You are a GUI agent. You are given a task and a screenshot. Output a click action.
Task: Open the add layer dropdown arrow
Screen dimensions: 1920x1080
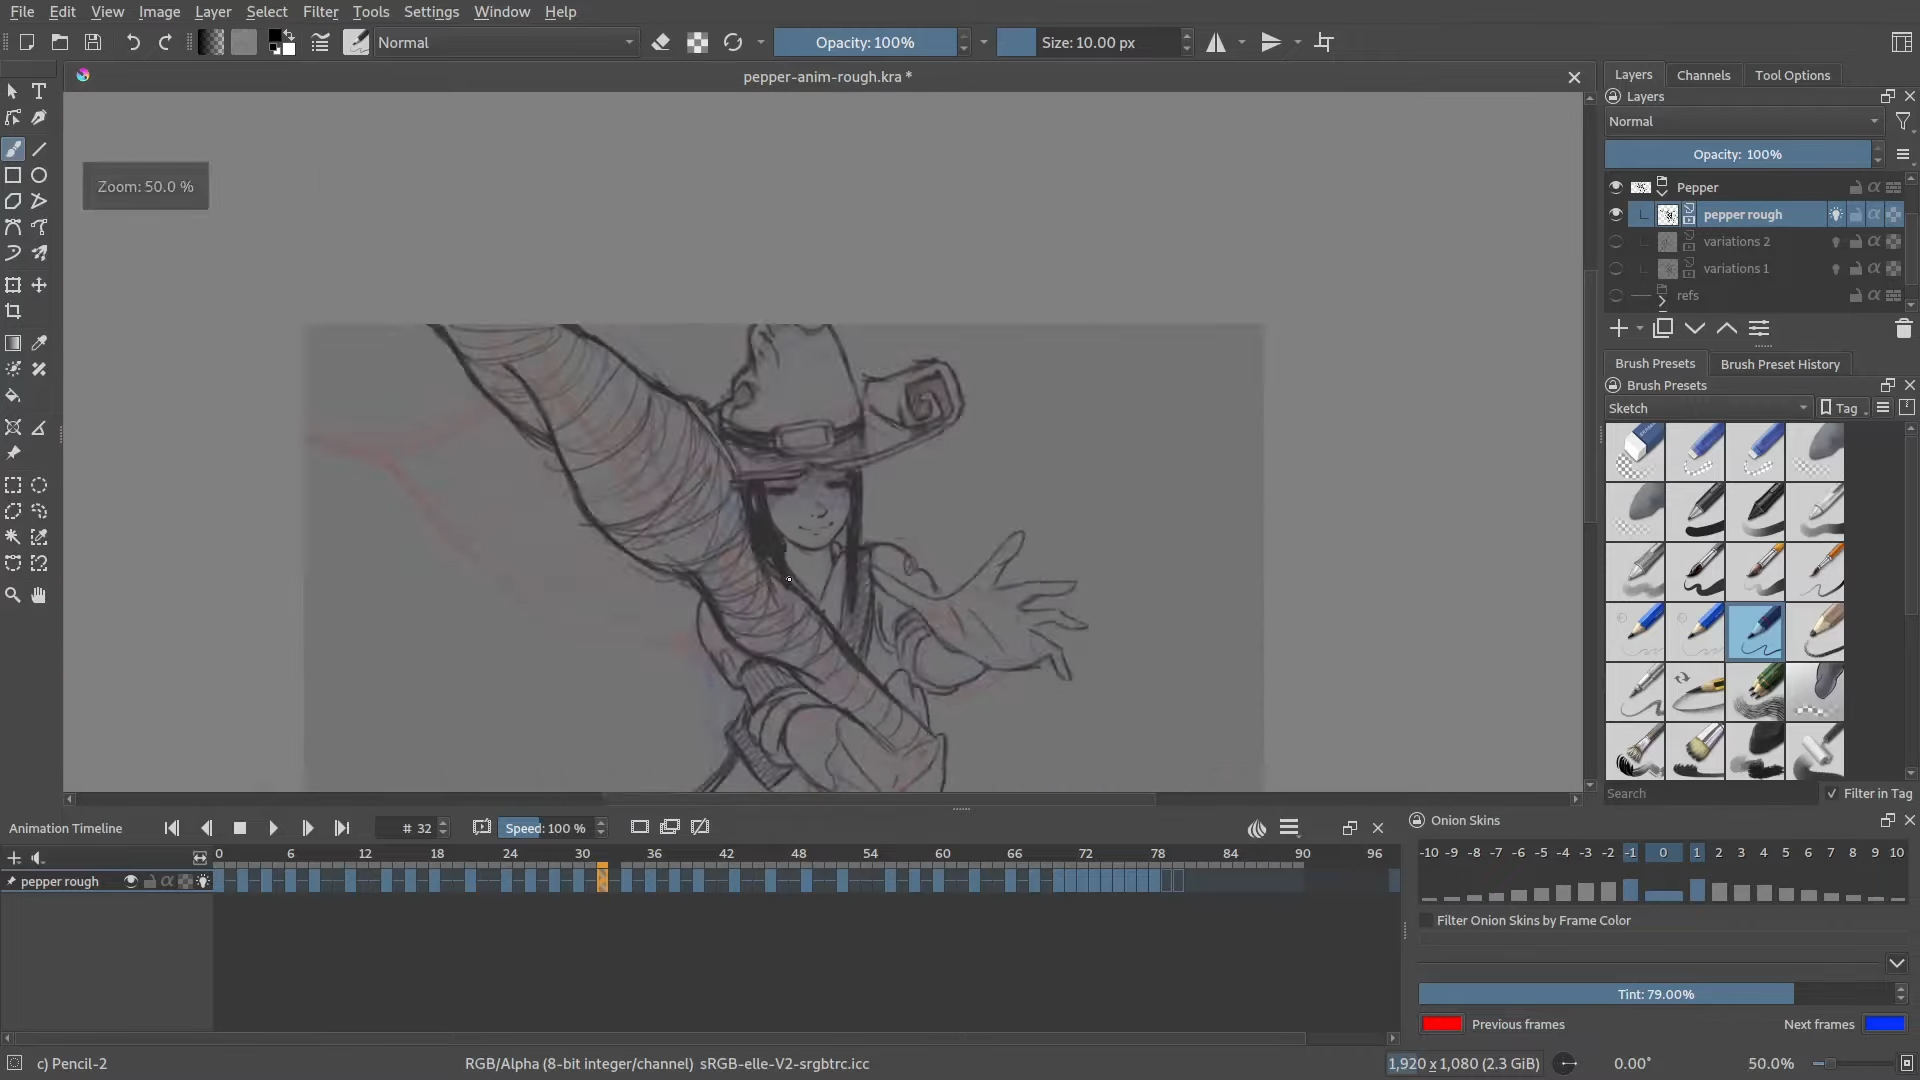pos(1640,328)
